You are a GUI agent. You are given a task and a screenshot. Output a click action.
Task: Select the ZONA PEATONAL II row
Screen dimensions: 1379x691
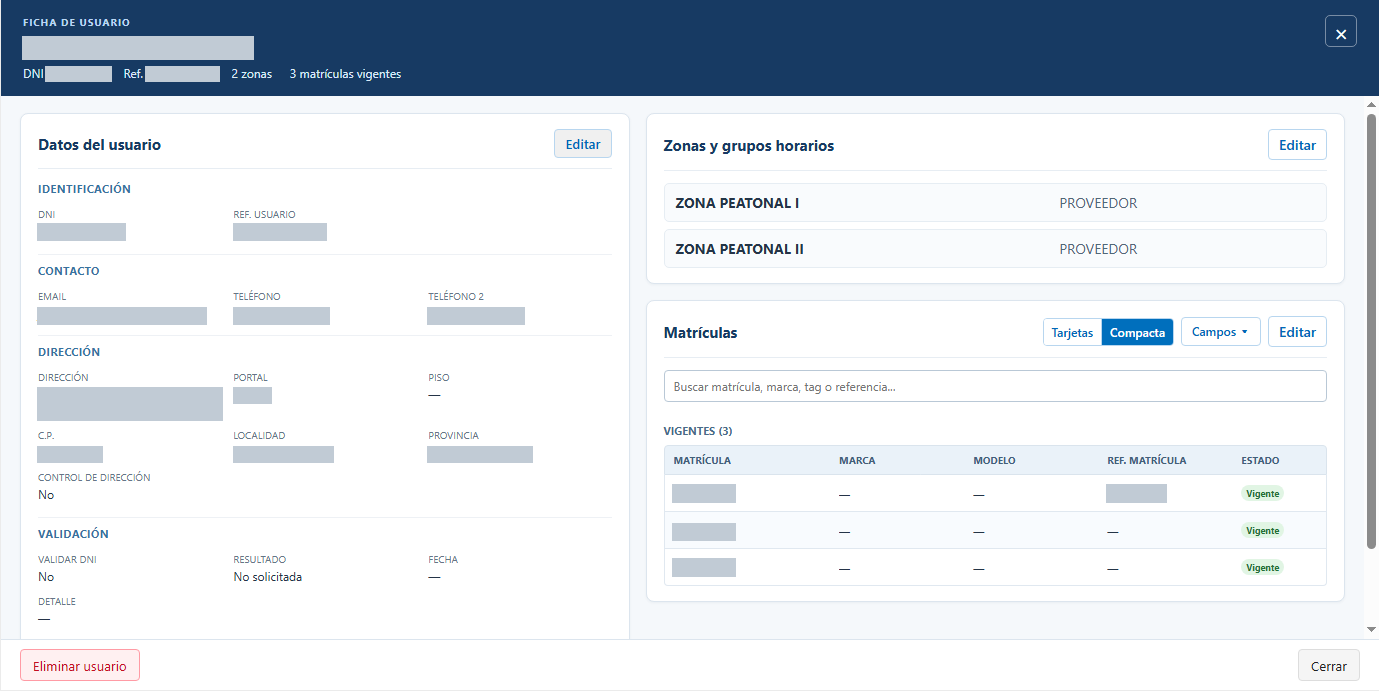pos(995,249)
